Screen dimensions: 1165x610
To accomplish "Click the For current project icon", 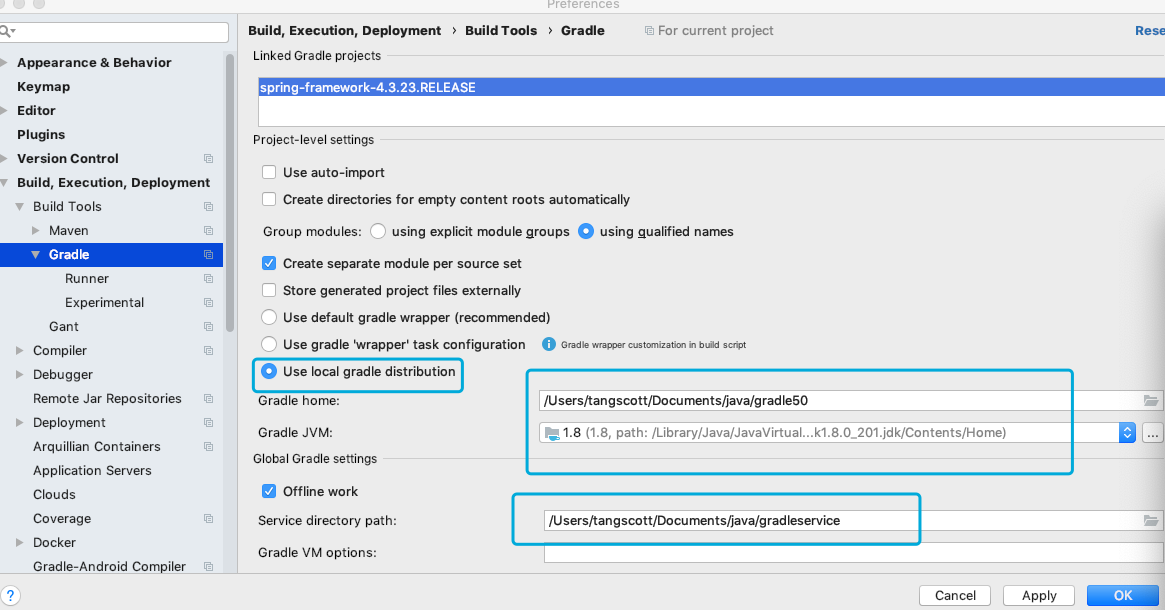I will pyautogui.click(x=651, y=30).
